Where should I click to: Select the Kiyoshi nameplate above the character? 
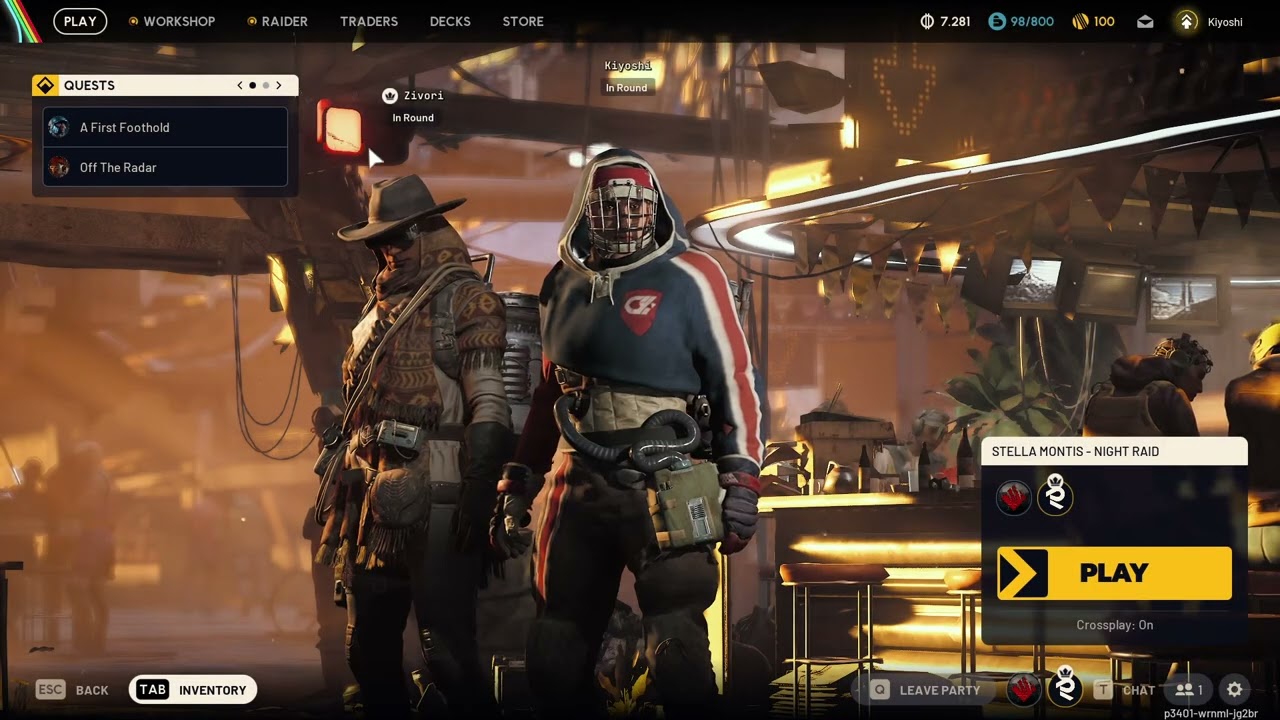click(628, 66)
